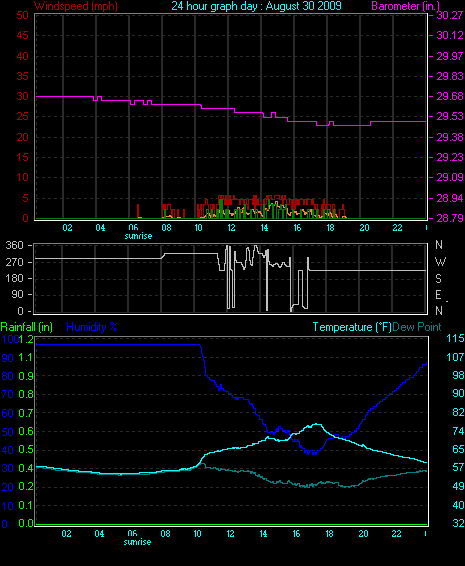Click the Rainfall (in) legend label
The width and height of the screenshot is (465, 566).
pyautogui.click(x=27, y=327)
